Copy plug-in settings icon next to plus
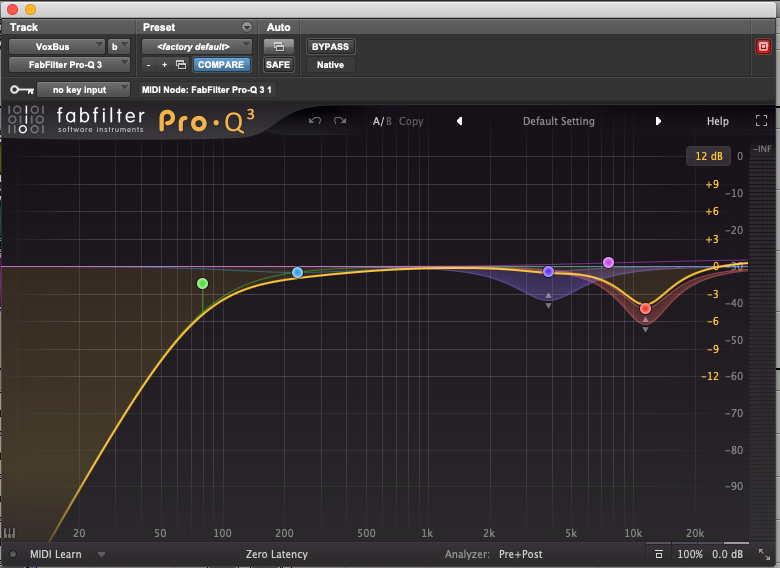Image resolution: width=780 pixels, height=568 pixels. 181,65
